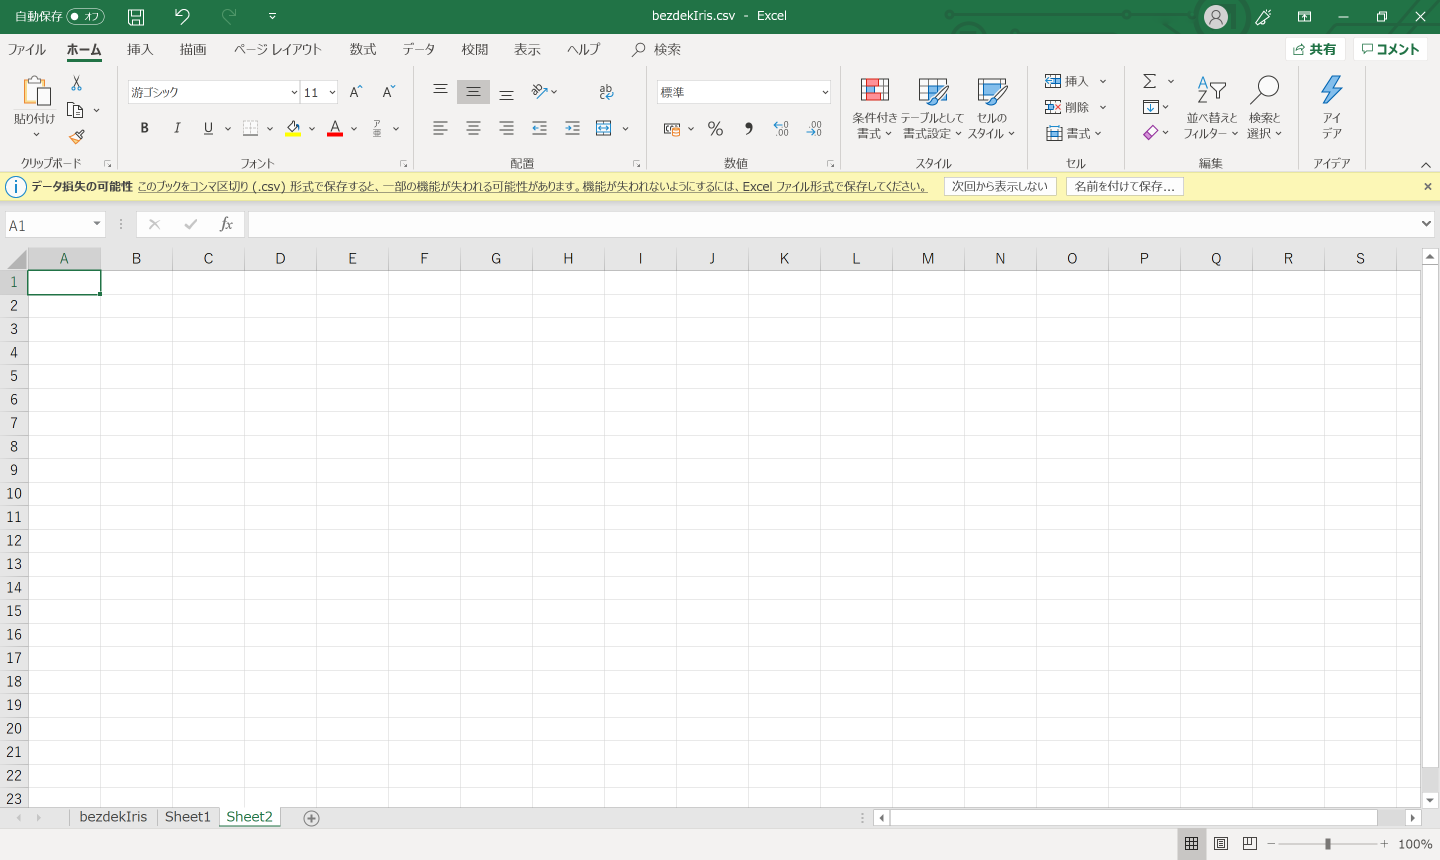The width and height of the screenshot is (1440, 860).
Task: Open the File menu tab
Action: click(27, 49)
